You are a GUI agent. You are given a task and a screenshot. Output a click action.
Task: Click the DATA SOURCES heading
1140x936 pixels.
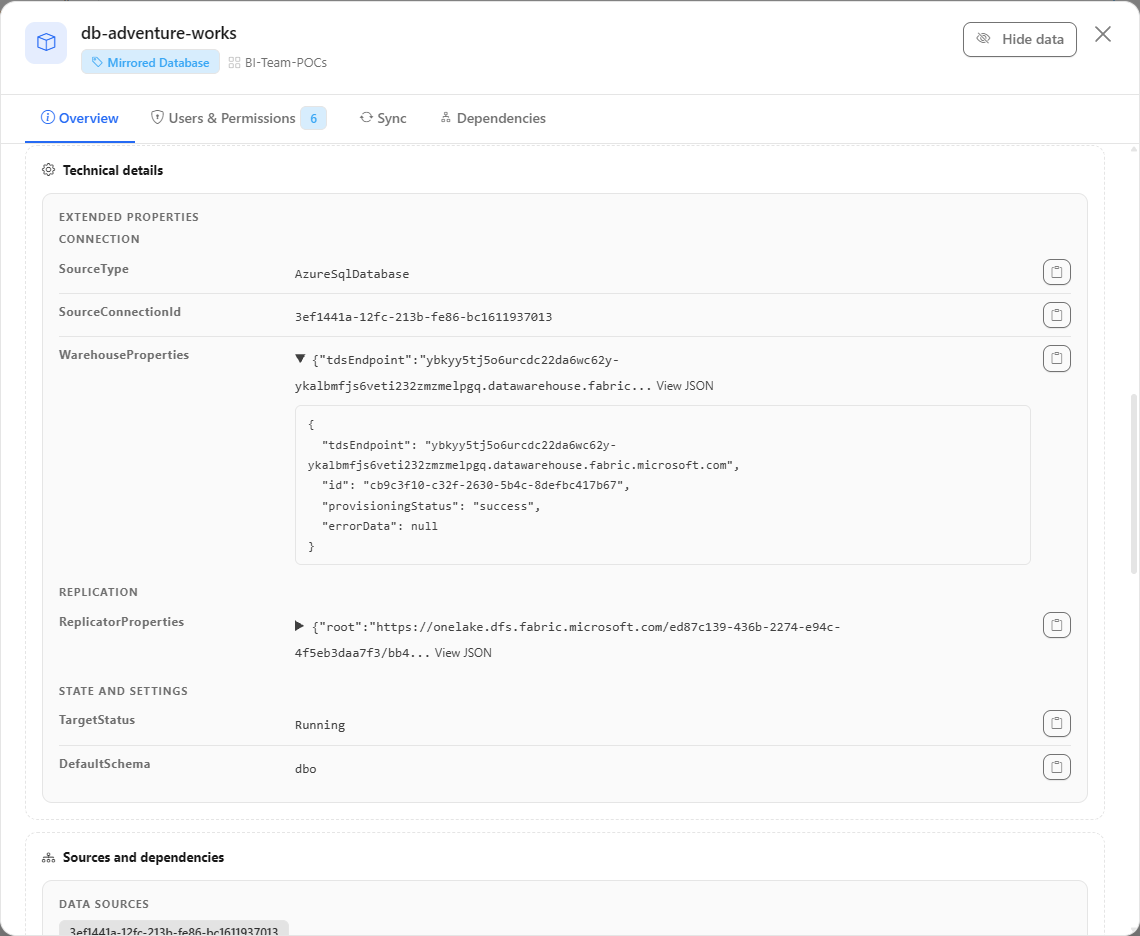pyautogui.click(x=104, y=904)
